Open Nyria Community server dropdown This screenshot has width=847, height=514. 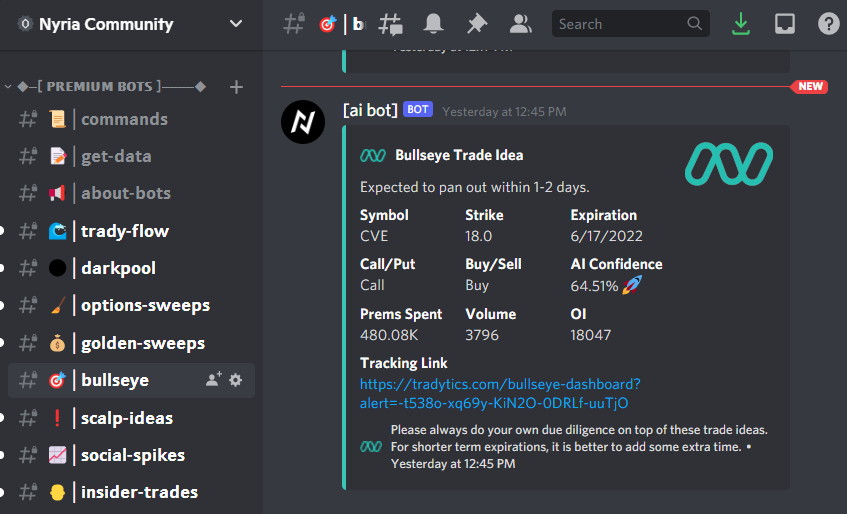[236, 24]
